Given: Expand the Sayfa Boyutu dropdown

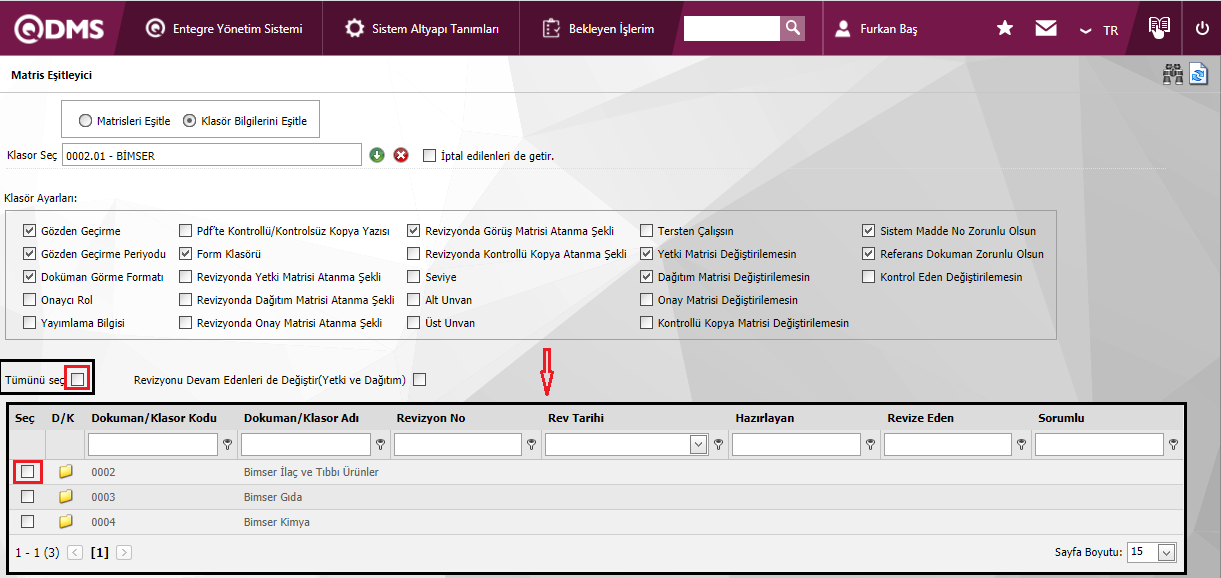Looking at the screenshot, I should [x=1166, y=552].
